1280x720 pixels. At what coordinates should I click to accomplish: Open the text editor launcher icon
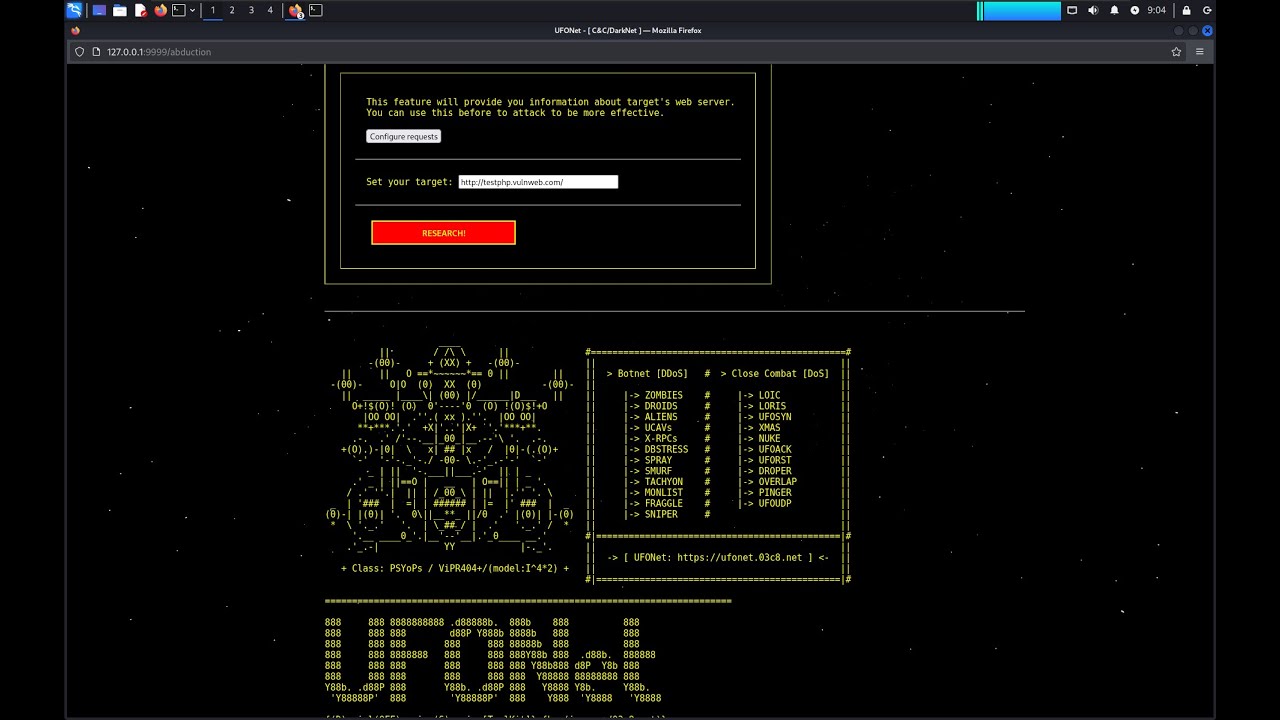(141, 10)
